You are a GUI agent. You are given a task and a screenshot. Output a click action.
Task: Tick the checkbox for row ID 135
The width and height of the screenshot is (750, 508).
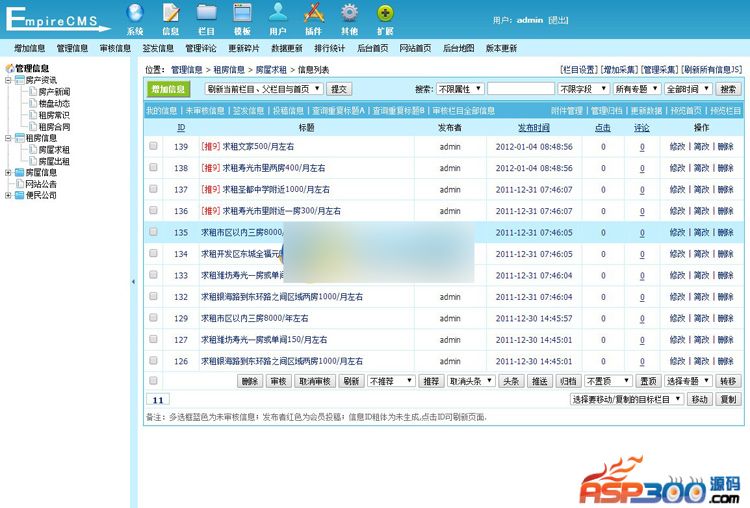pyautogui.click(x=154, y=232)
